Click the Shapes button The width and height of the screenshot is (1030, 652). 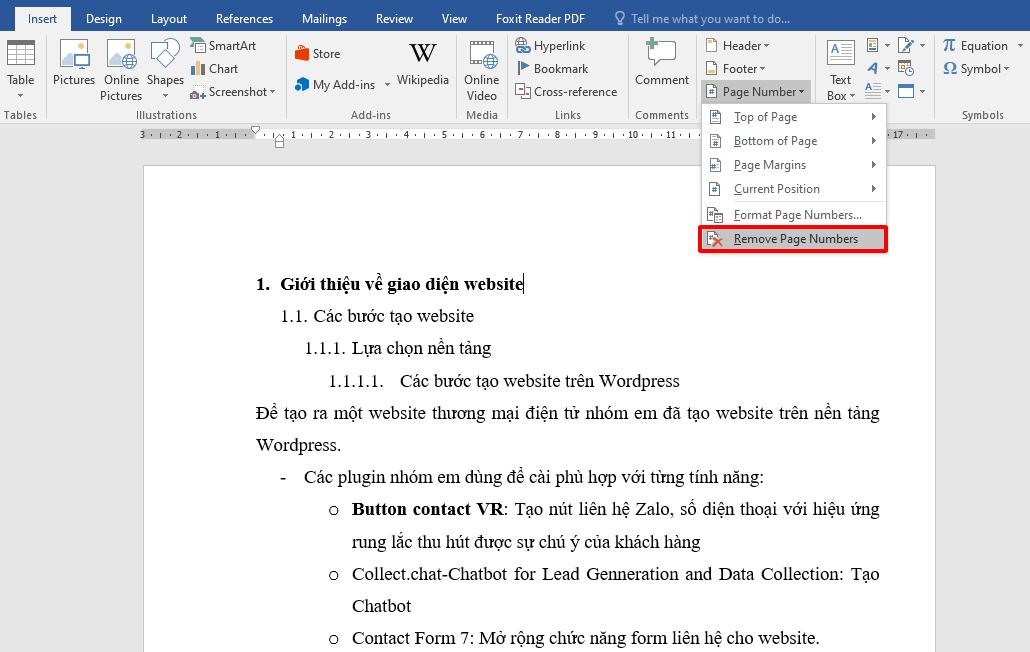(x=164, y=65)
